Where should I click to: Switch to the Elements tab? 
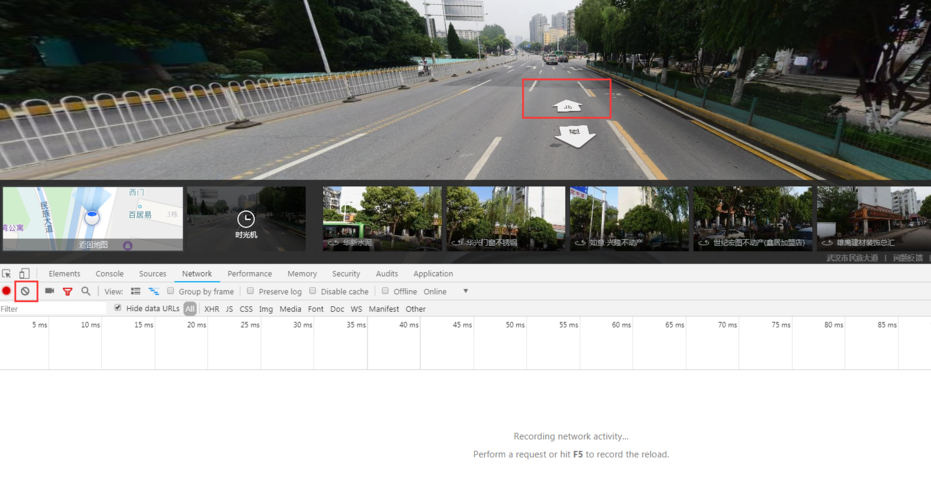(64, 274)
